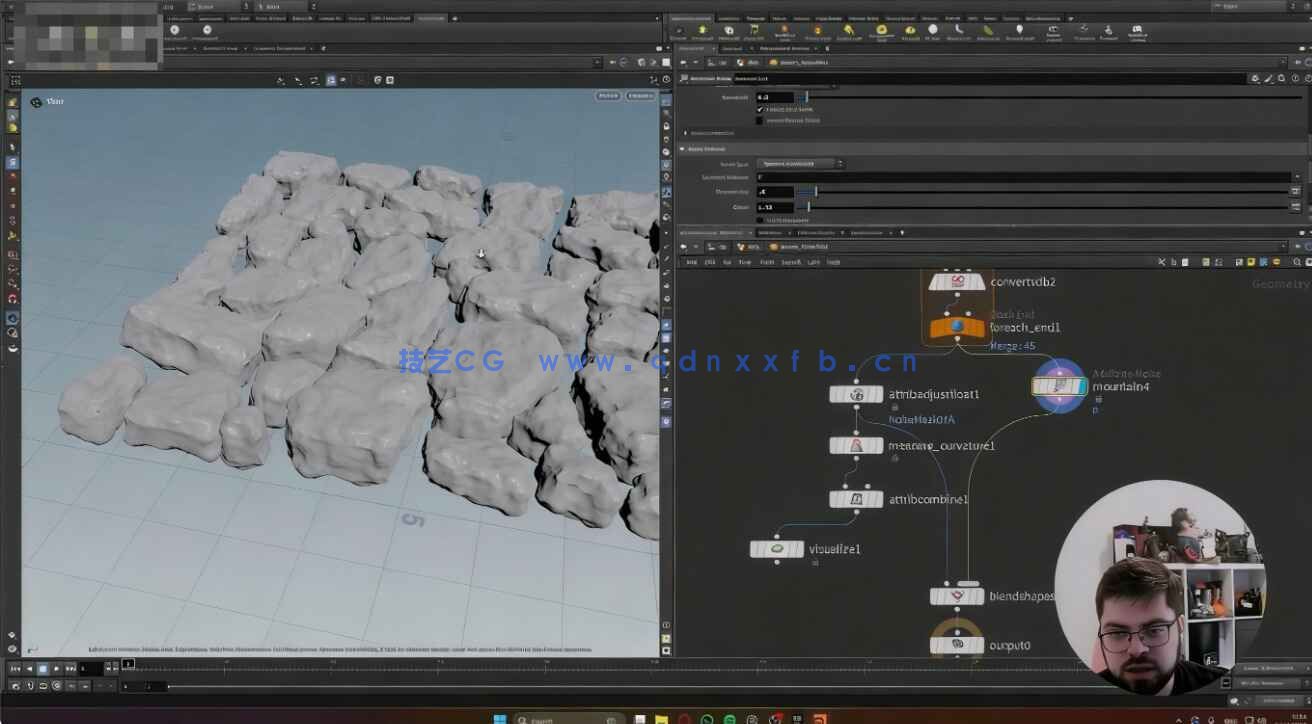Open the Edit menu in network editor
Image resolution: width=1312 pixels, height=724 pixels.
point(709,262)
